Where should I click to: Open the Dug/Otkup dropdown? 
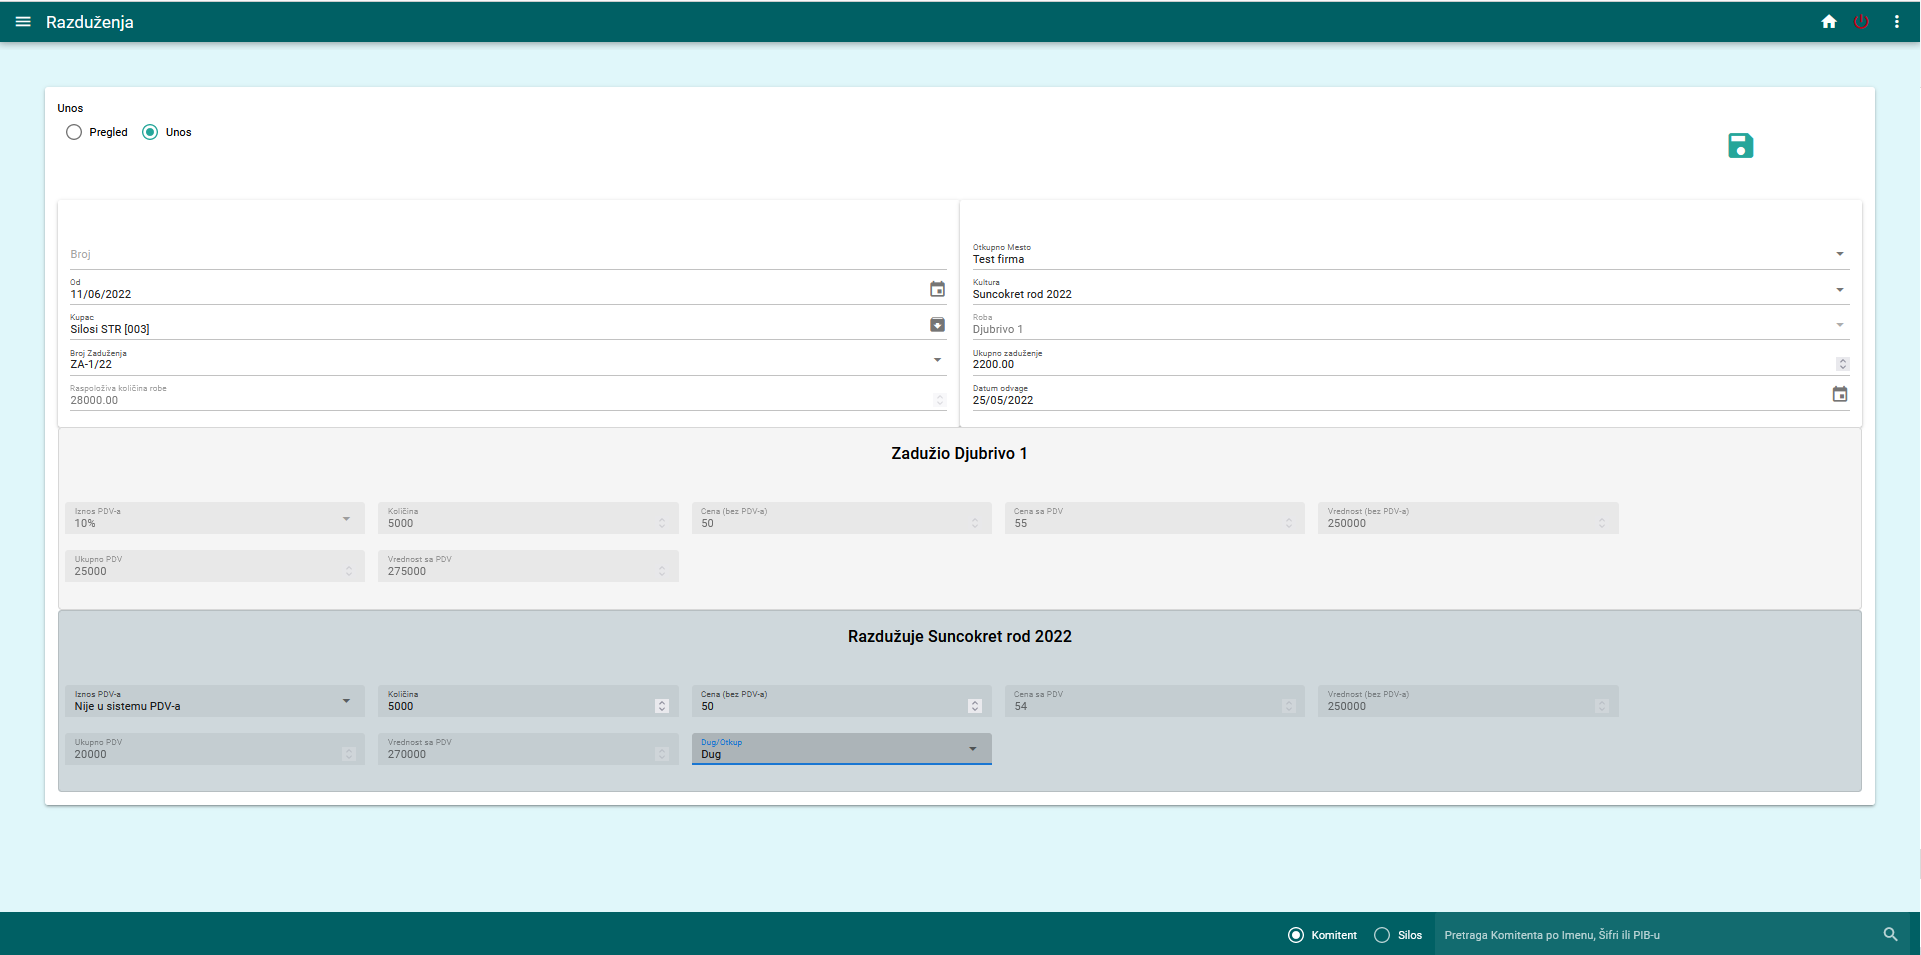coord(971,748)
